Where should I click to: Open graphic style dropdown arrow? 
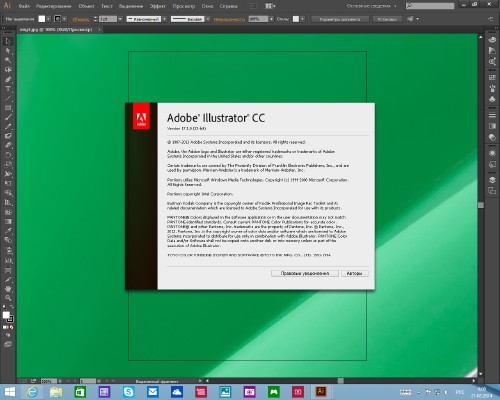tap(302, 19)
